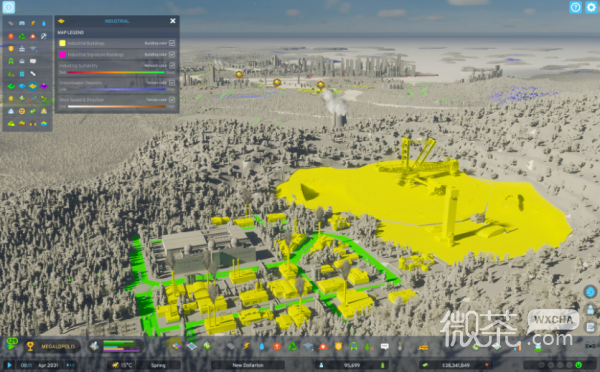Select the purple Office zone info view
Viewport: 600px width, 372px height.
[x=44, y=86]
